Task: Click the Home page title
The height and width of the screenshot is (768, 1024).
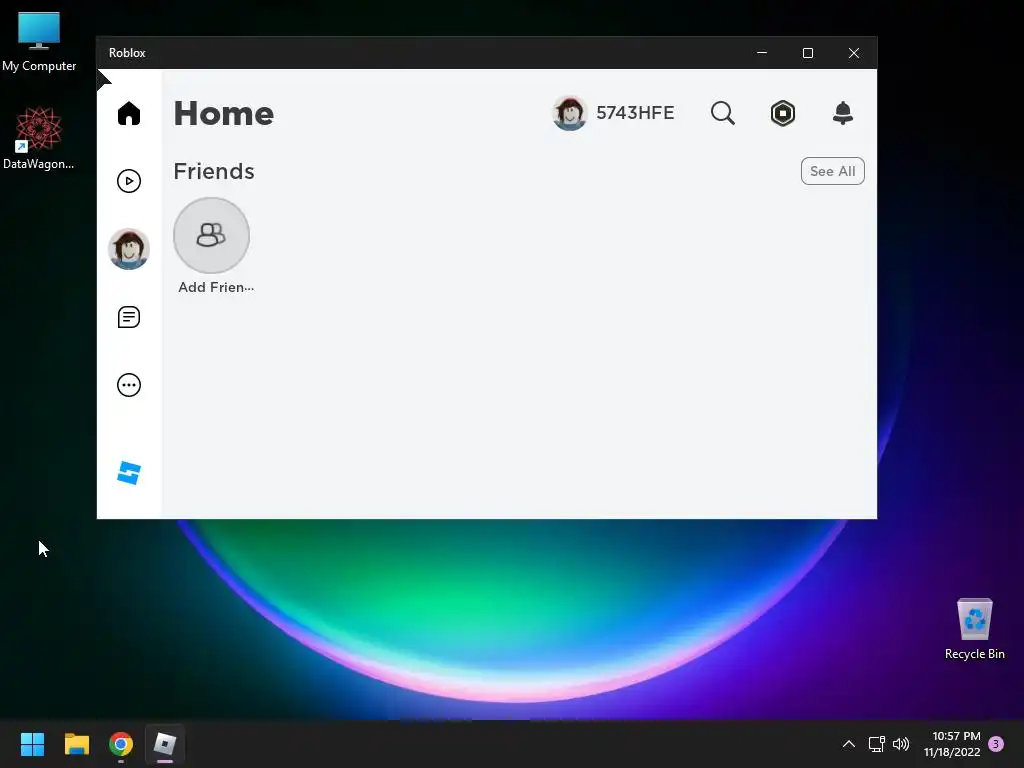Action: pyautogui.click(x=223, y=114)
